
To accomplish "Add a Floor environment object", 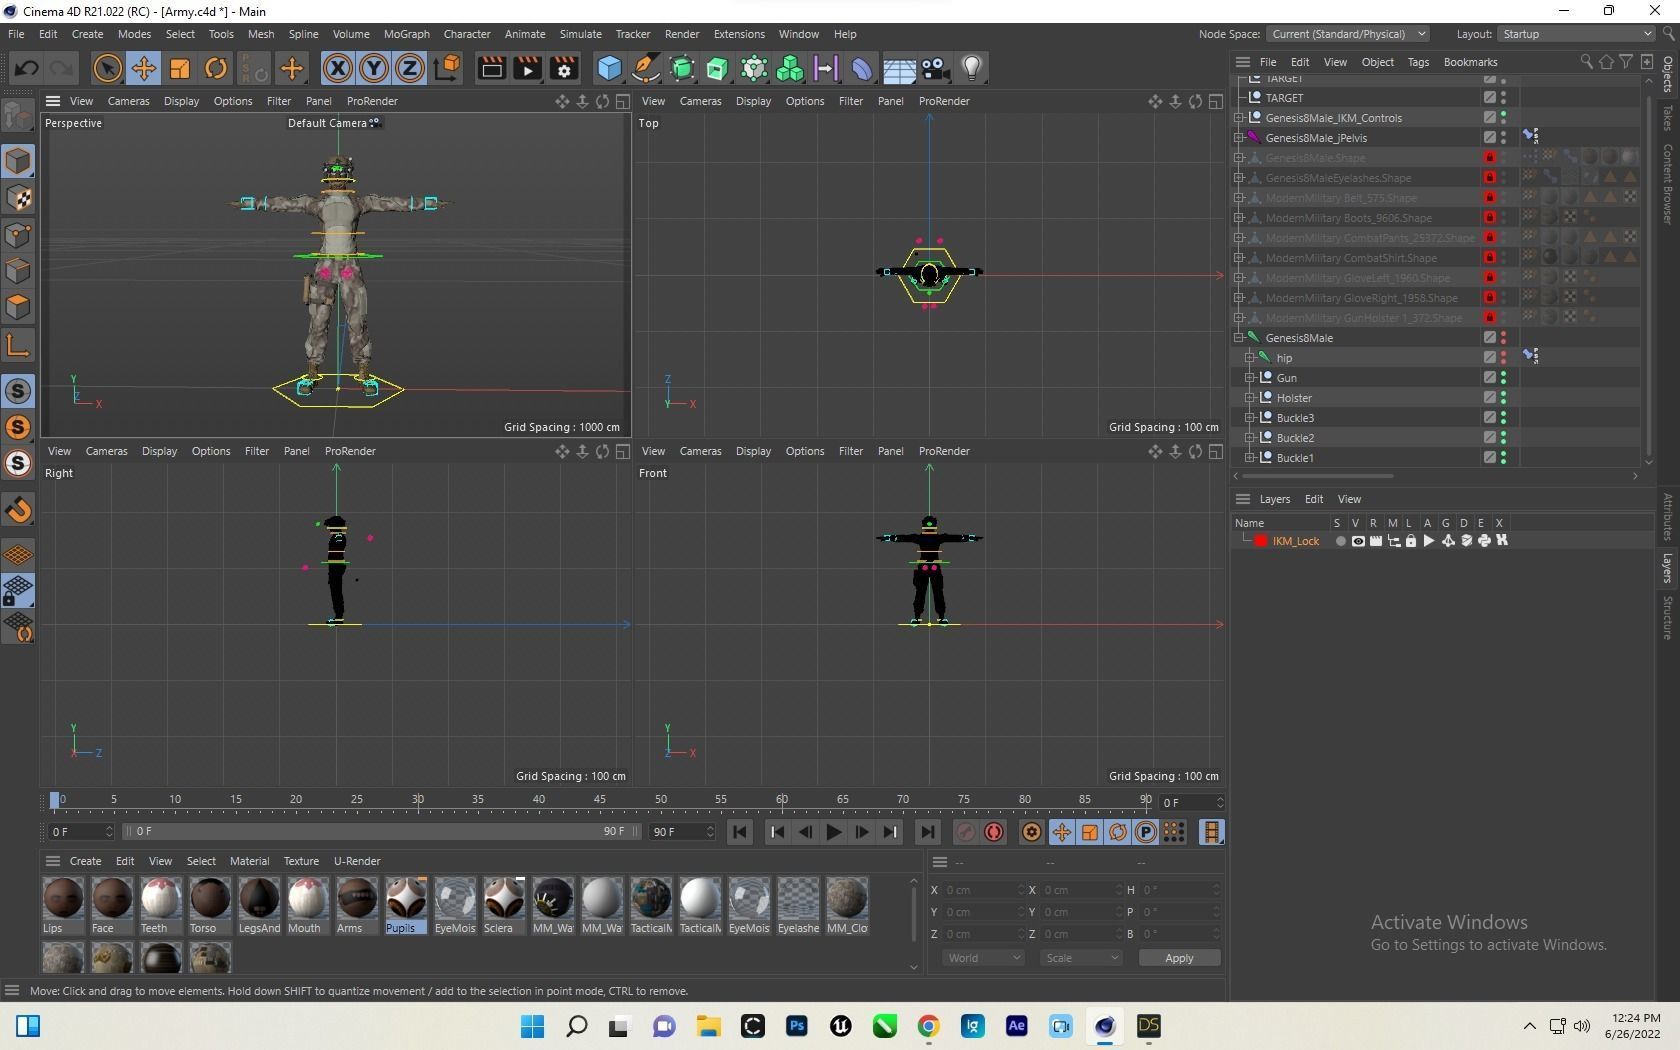I will pos(899,68).
